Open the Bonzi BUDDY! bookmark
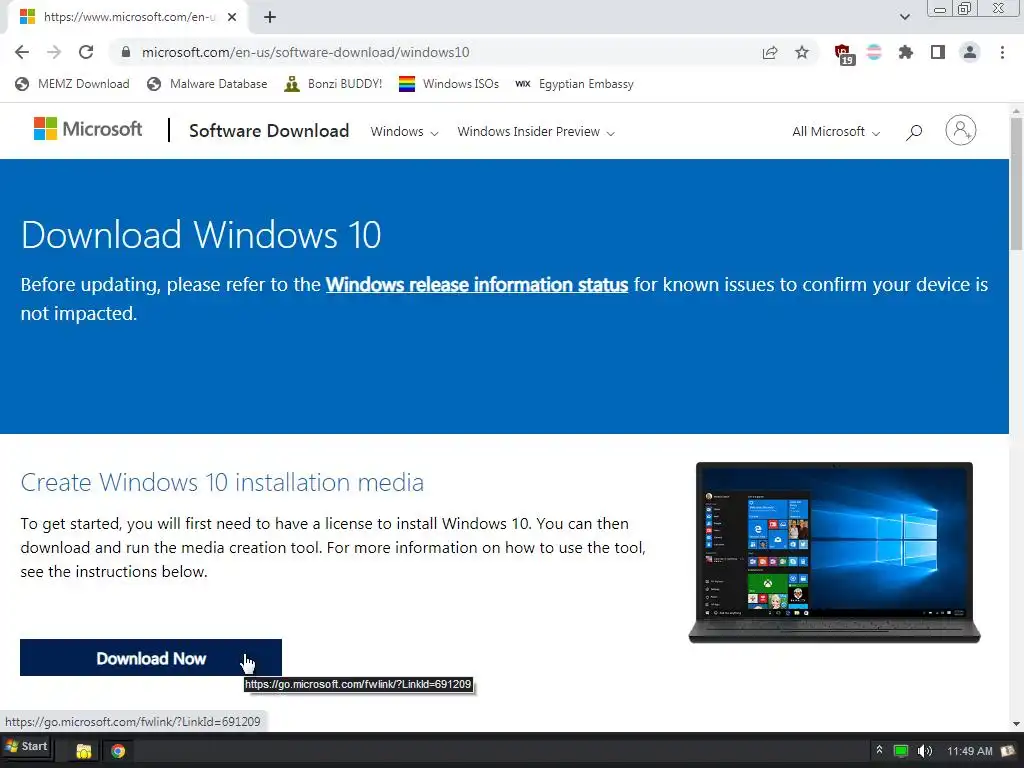 [x=333, y=84]
